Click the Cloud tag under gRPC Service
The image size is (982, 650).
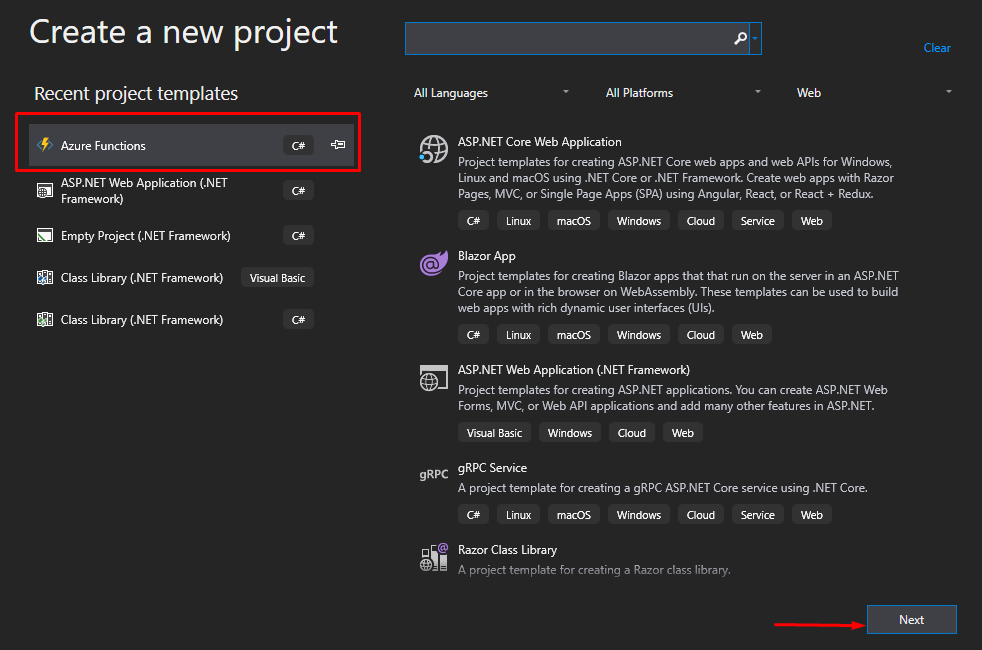point(700,514)
